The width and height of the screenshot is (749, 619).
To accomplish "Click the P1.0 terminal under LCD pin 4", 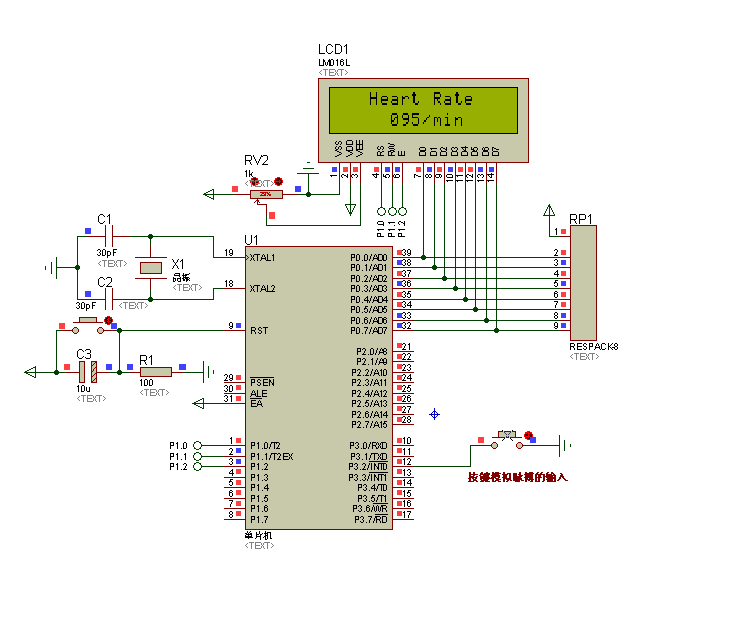I will [381, 211].
